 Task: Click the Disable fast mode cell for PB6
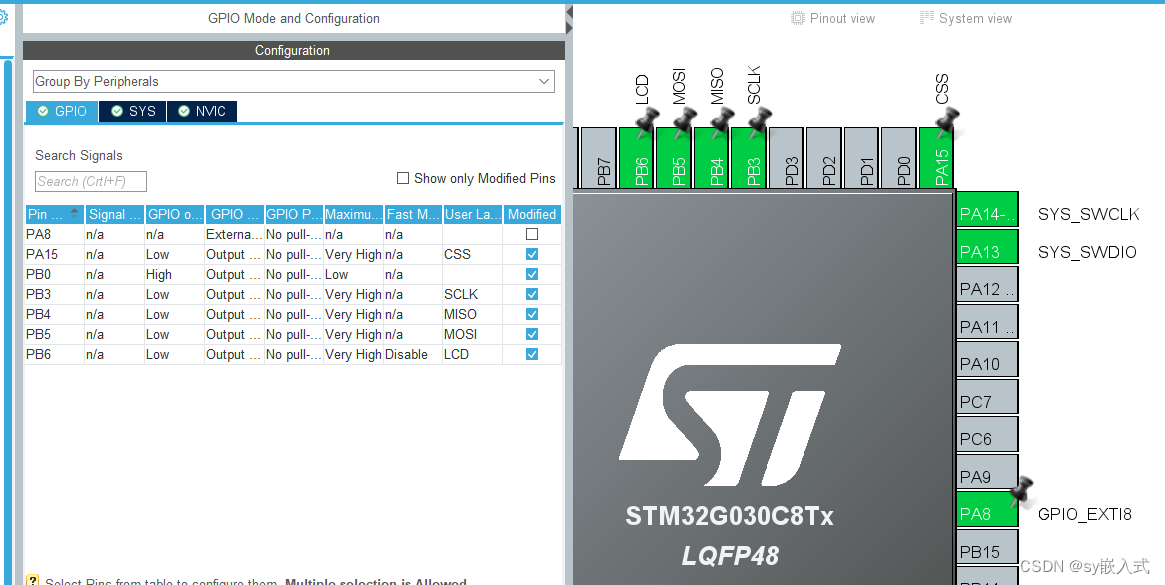413,355
